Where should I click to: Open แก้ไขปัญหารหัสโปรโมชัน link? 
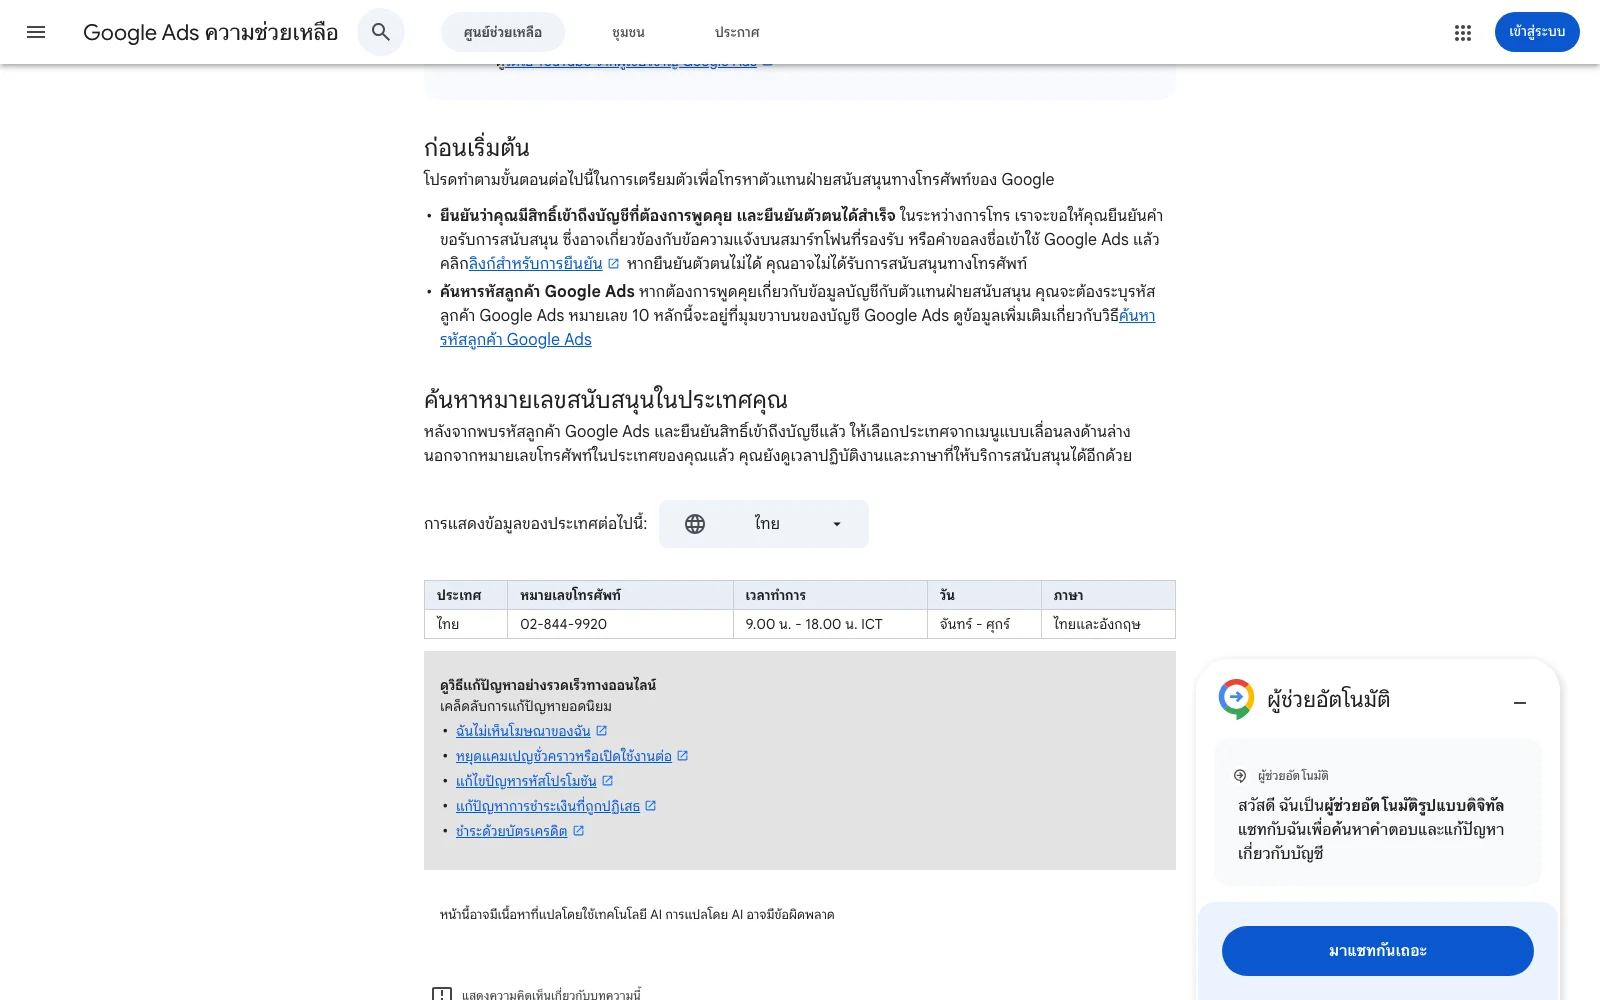(526, 781)
